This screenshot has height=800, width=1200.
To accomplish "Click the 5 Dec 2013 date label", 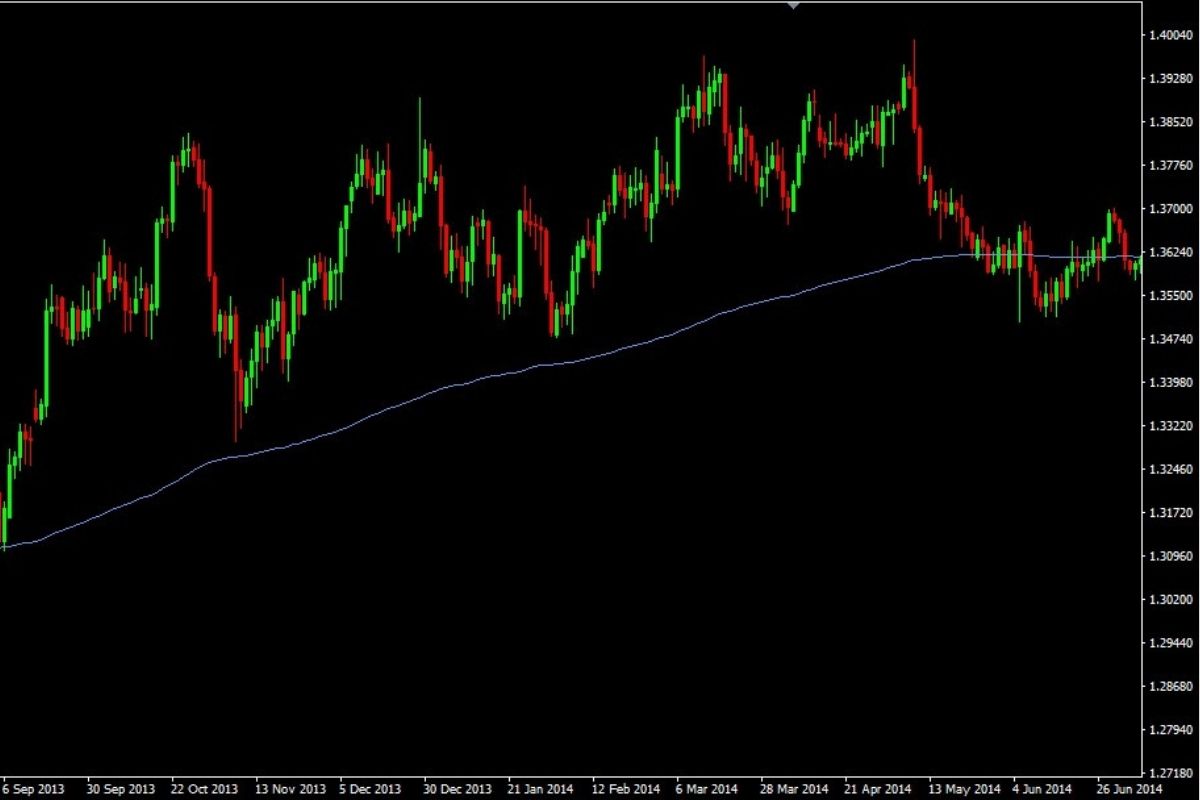I will [x=370, y=788].
